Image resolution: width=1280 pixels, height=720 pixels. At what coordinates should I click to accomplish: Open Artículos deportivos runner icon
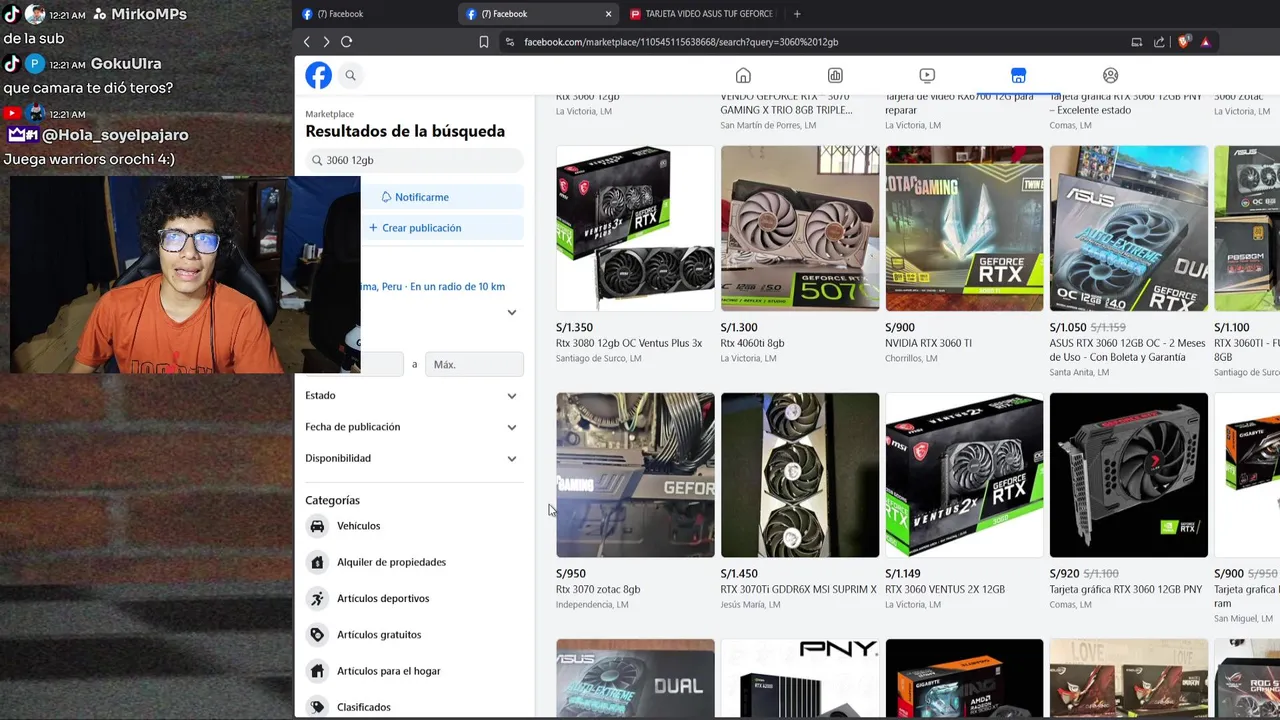tap(317, 598)
